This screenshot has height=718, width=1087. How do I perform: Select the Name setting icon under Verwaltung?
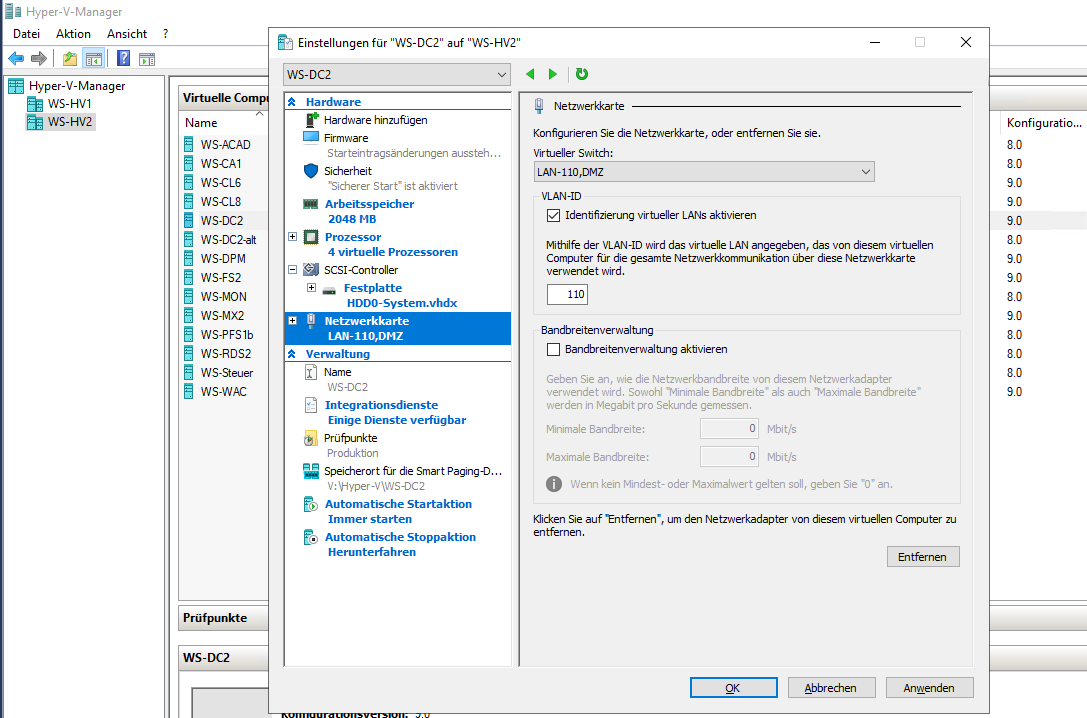311,372
